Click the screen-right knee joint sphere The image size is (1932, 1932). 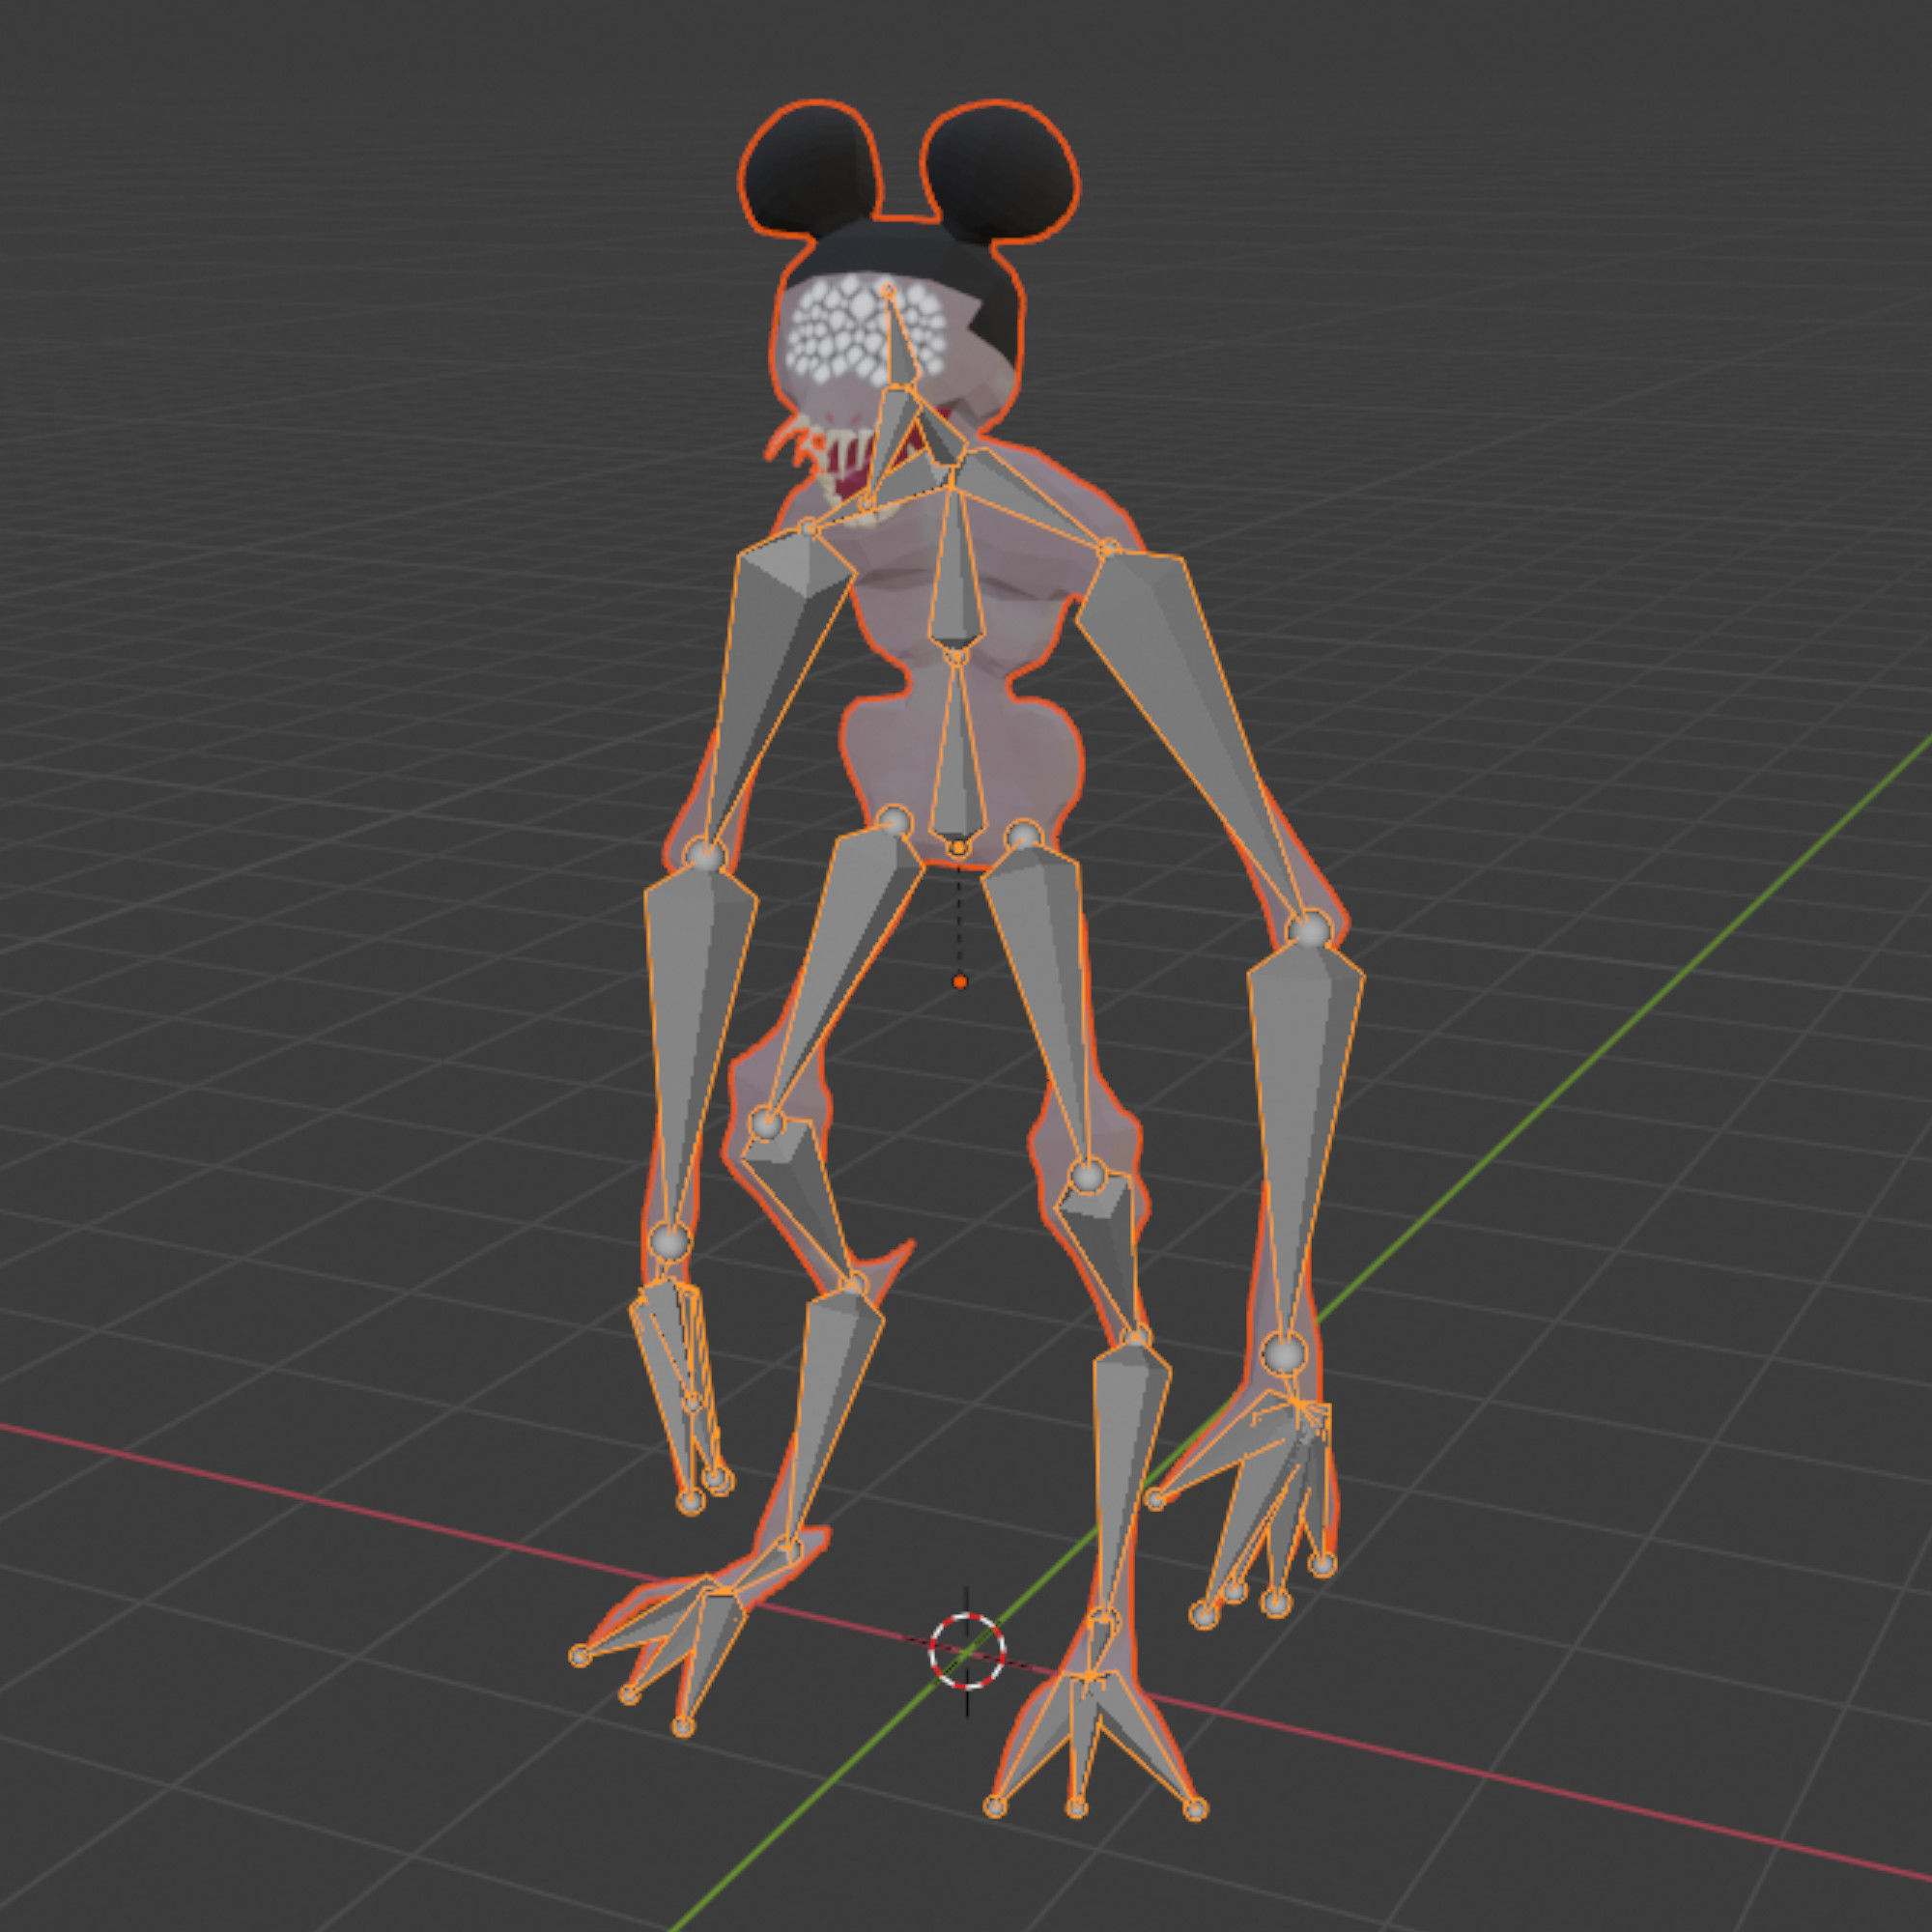pyautogui.click(x=1089, y=1175)
